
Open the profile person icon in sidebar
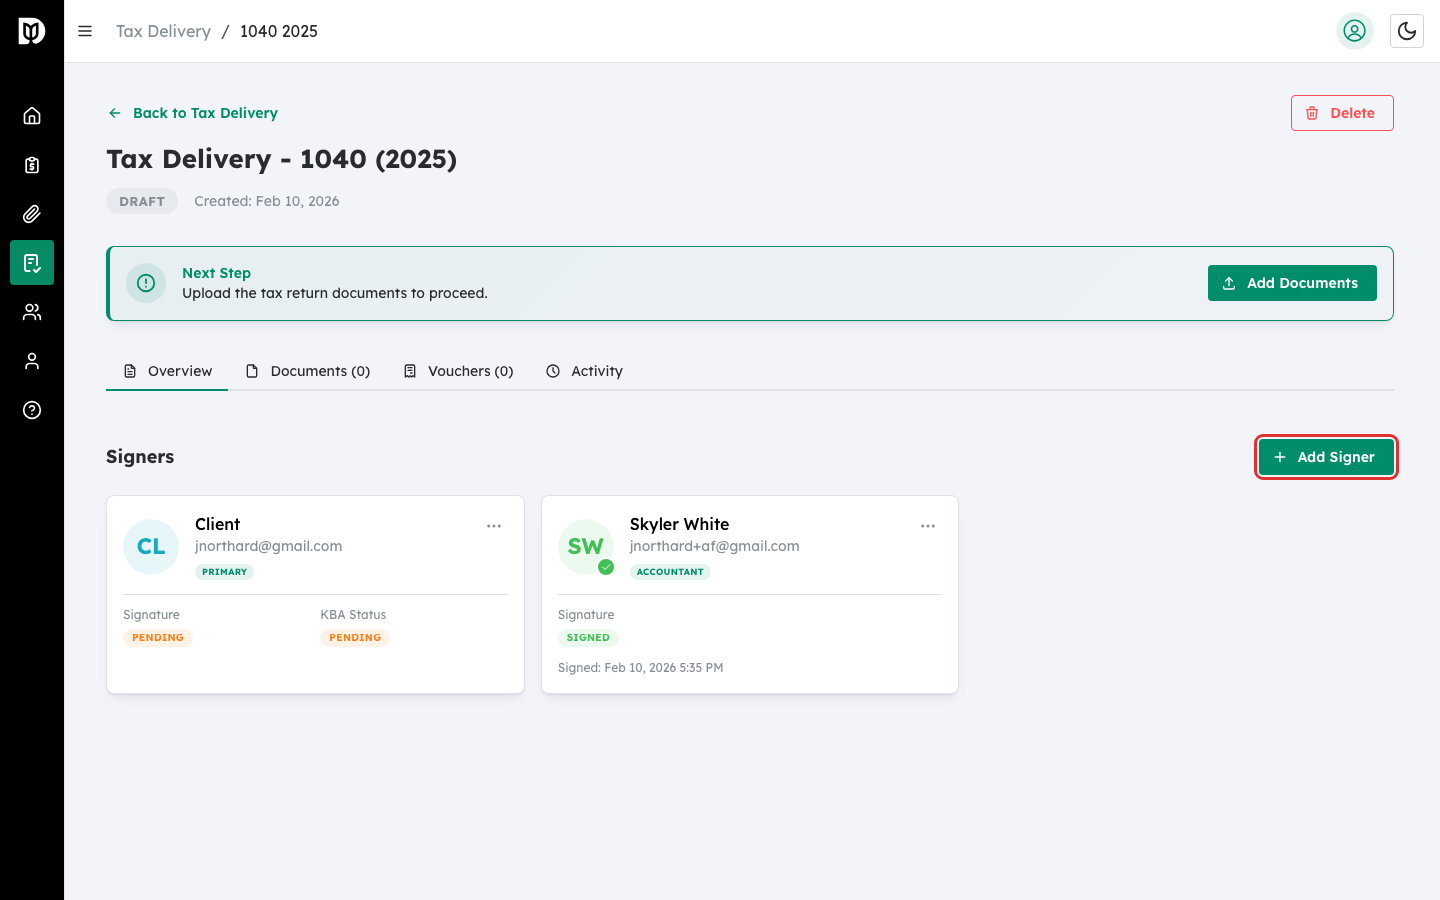pyautogui.click(x=31, y=360)
